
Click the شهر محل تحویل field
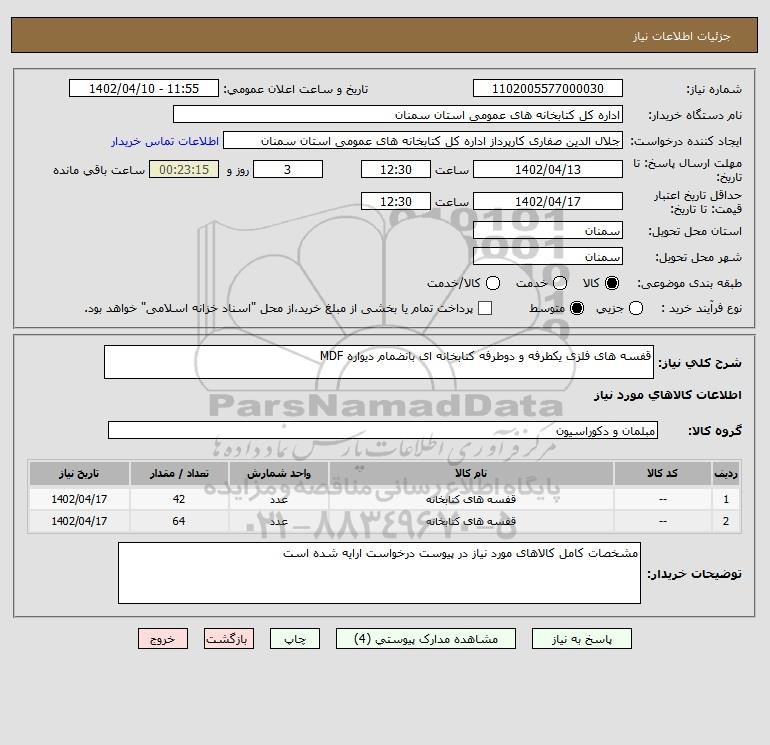tap(548, 256)
